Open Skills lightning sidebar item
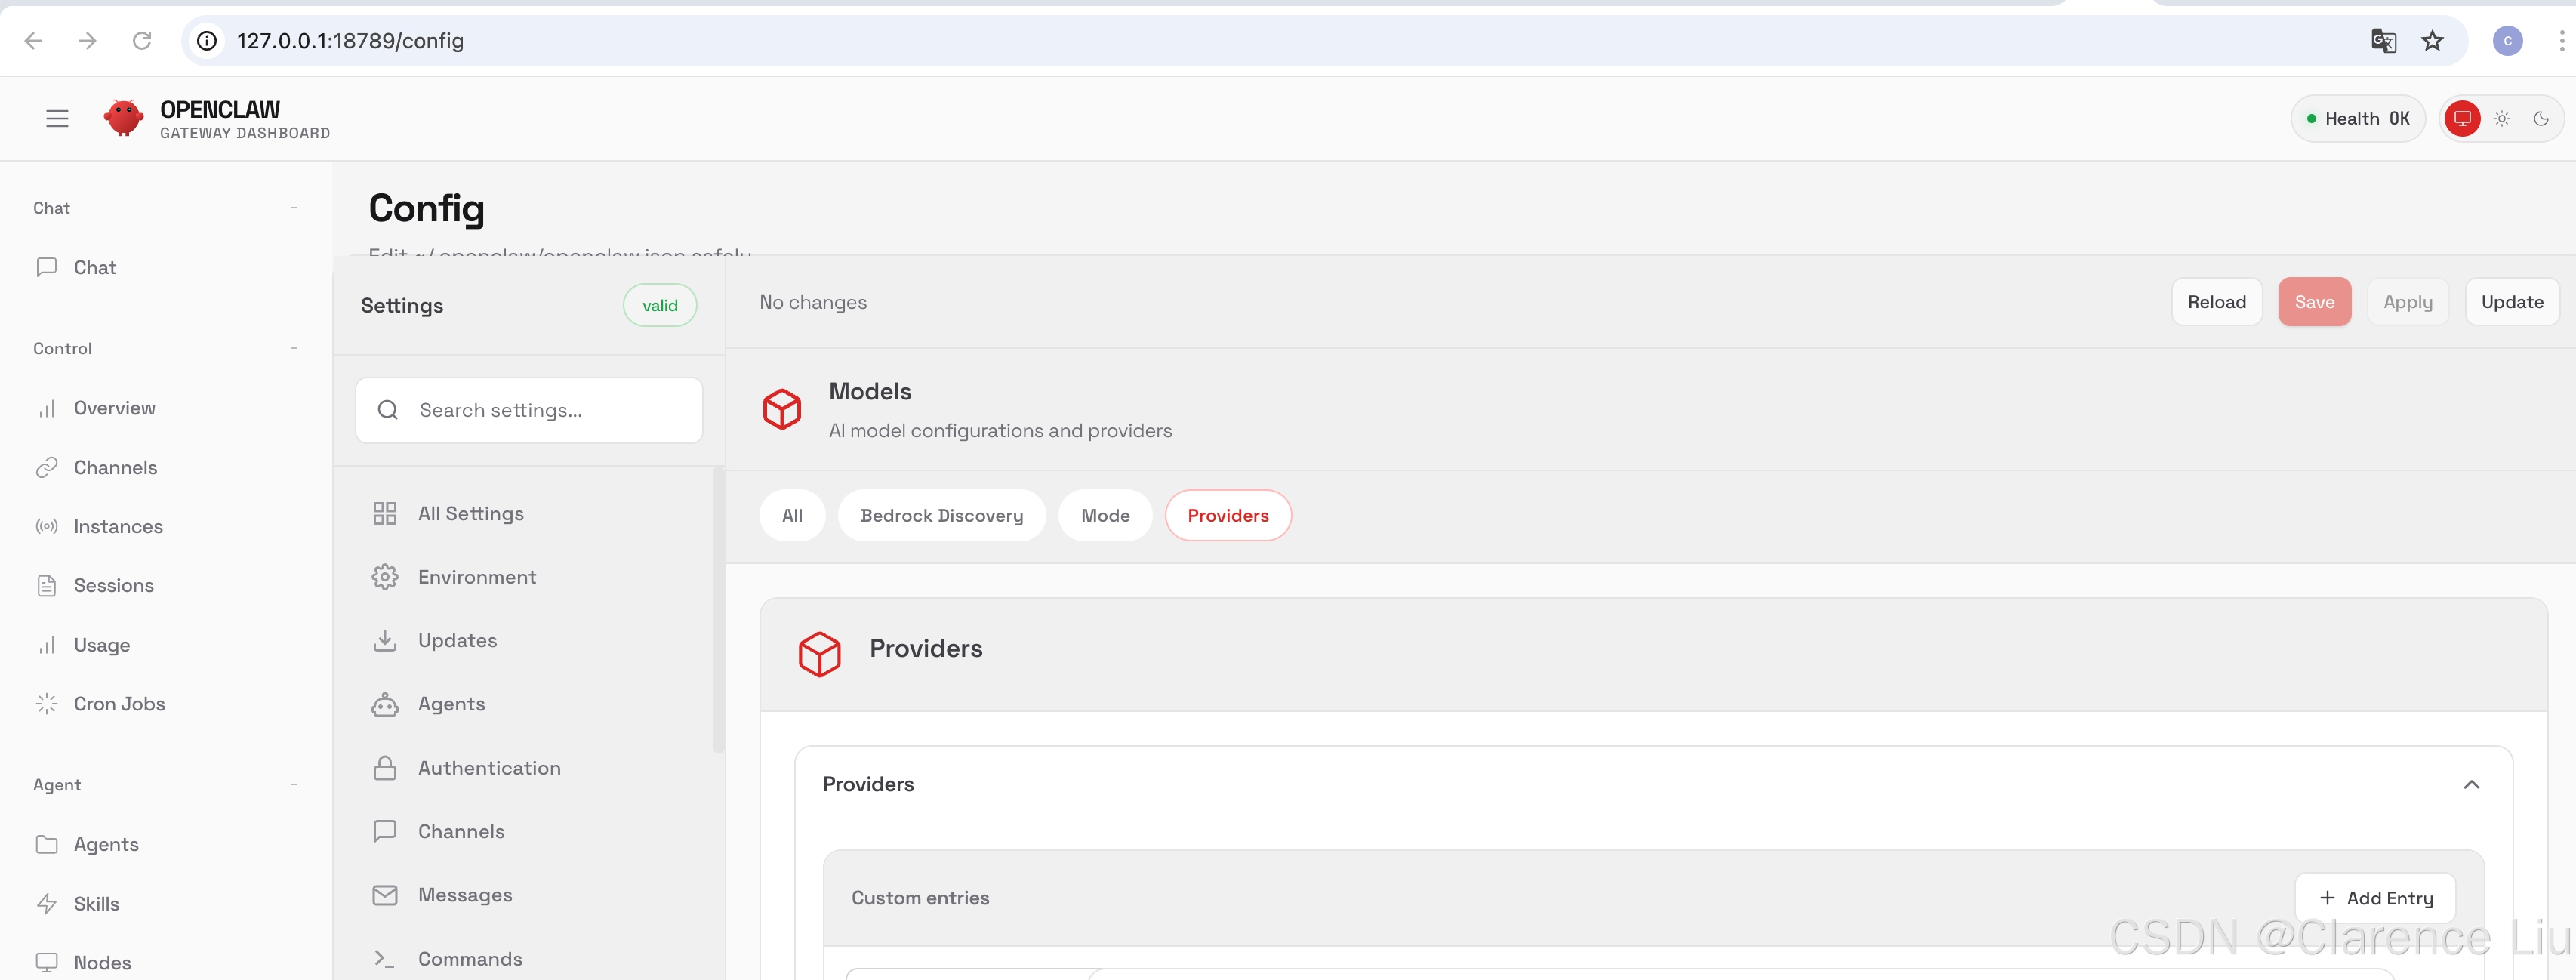 pyautogui.click(x=96, y=904)
